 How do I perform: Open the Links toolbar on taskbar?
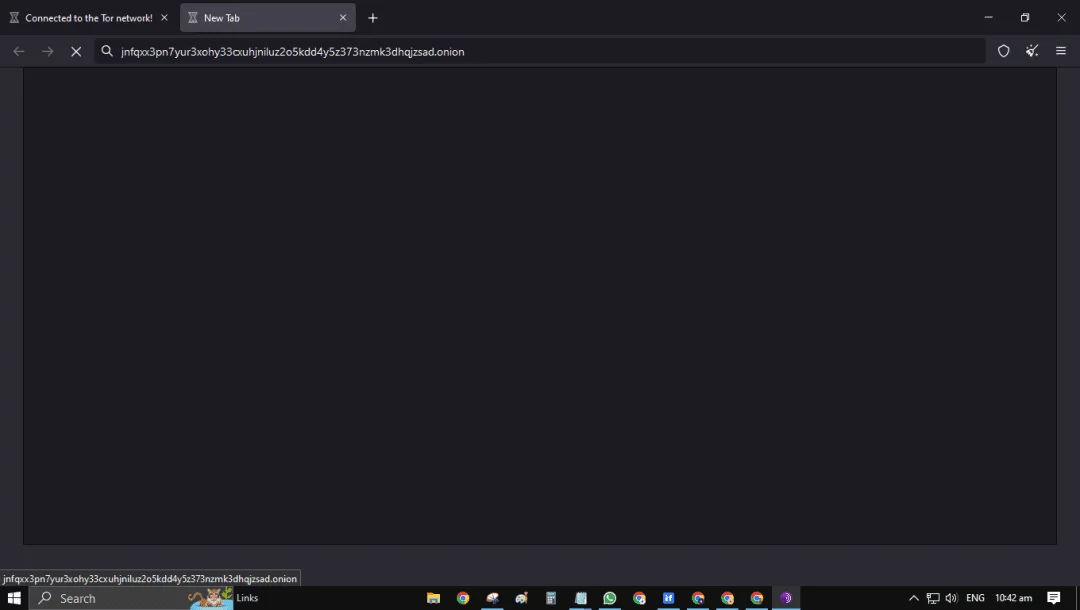tap(247, 598)
